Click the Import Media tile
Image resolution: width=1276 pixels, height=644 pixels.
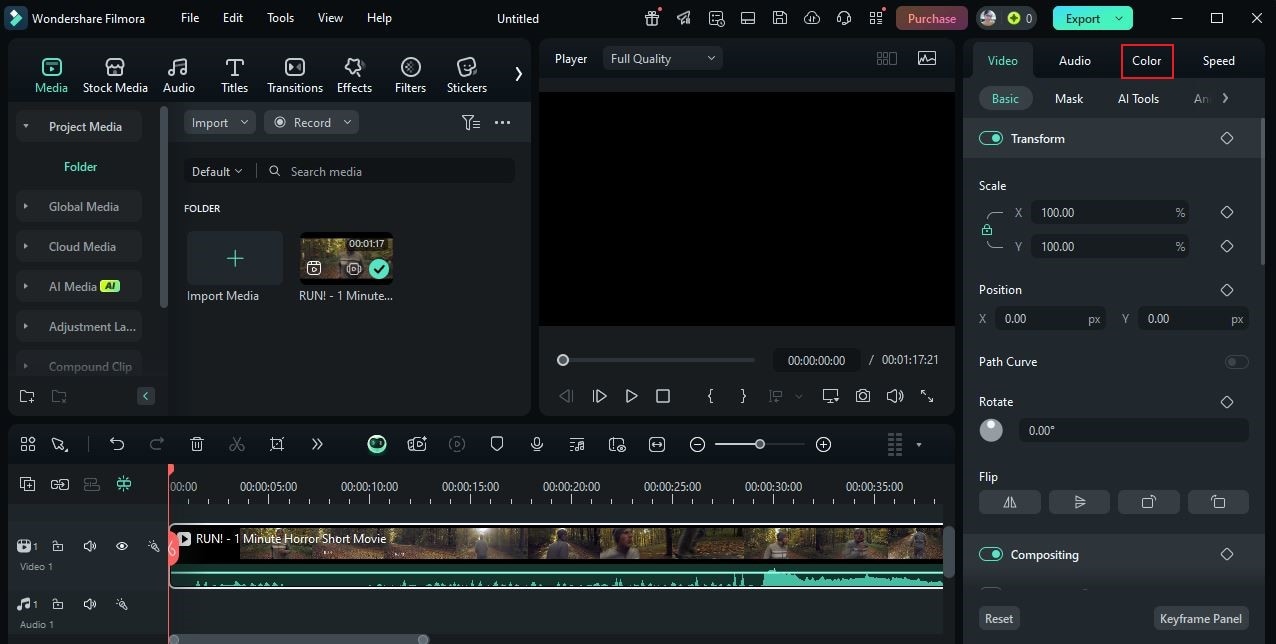click(x=235, y=258)
